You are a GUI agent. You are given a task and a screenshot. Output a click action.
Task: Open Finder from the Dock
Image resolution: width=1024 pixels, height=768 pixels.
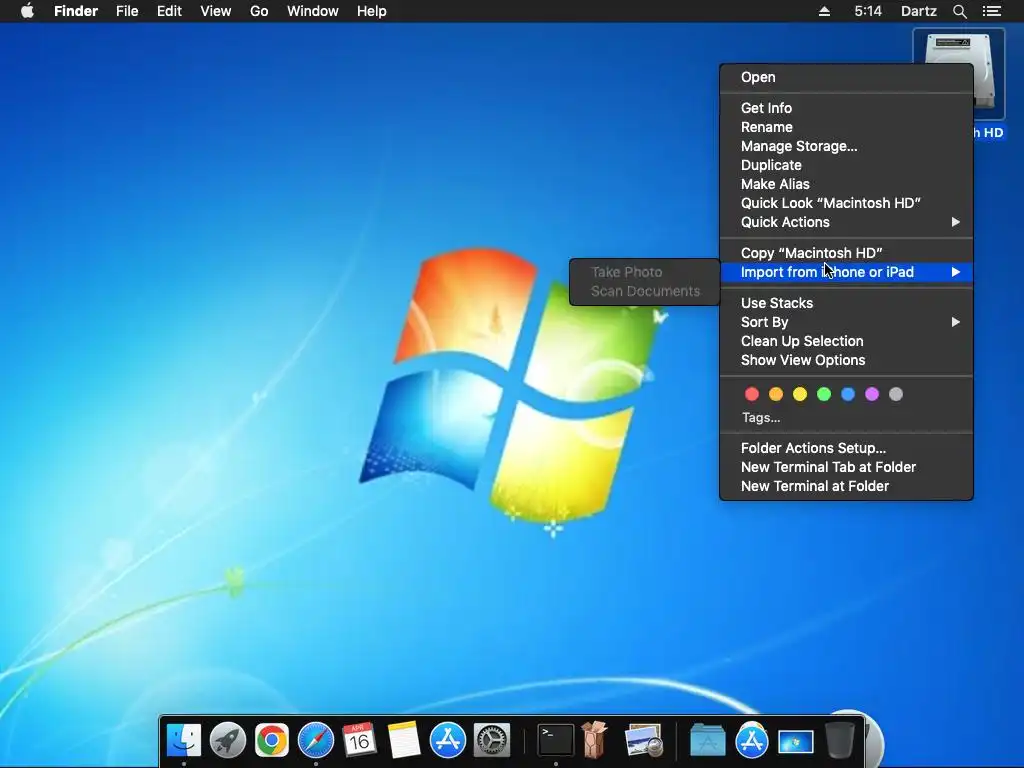click(184, 740)
